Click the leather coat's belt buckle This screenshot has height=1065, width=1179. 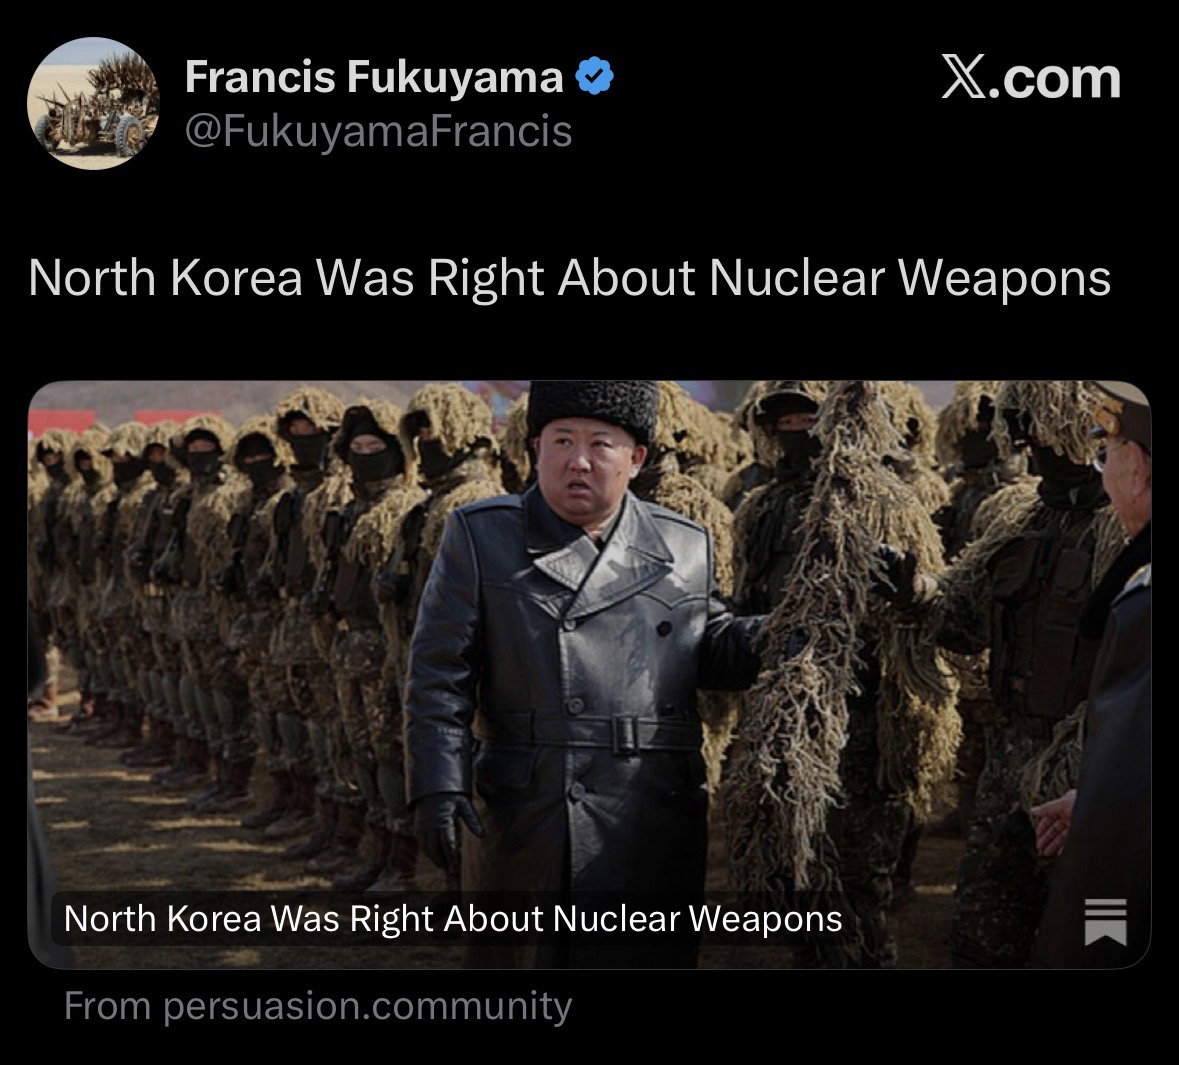[x=626, y=733]
